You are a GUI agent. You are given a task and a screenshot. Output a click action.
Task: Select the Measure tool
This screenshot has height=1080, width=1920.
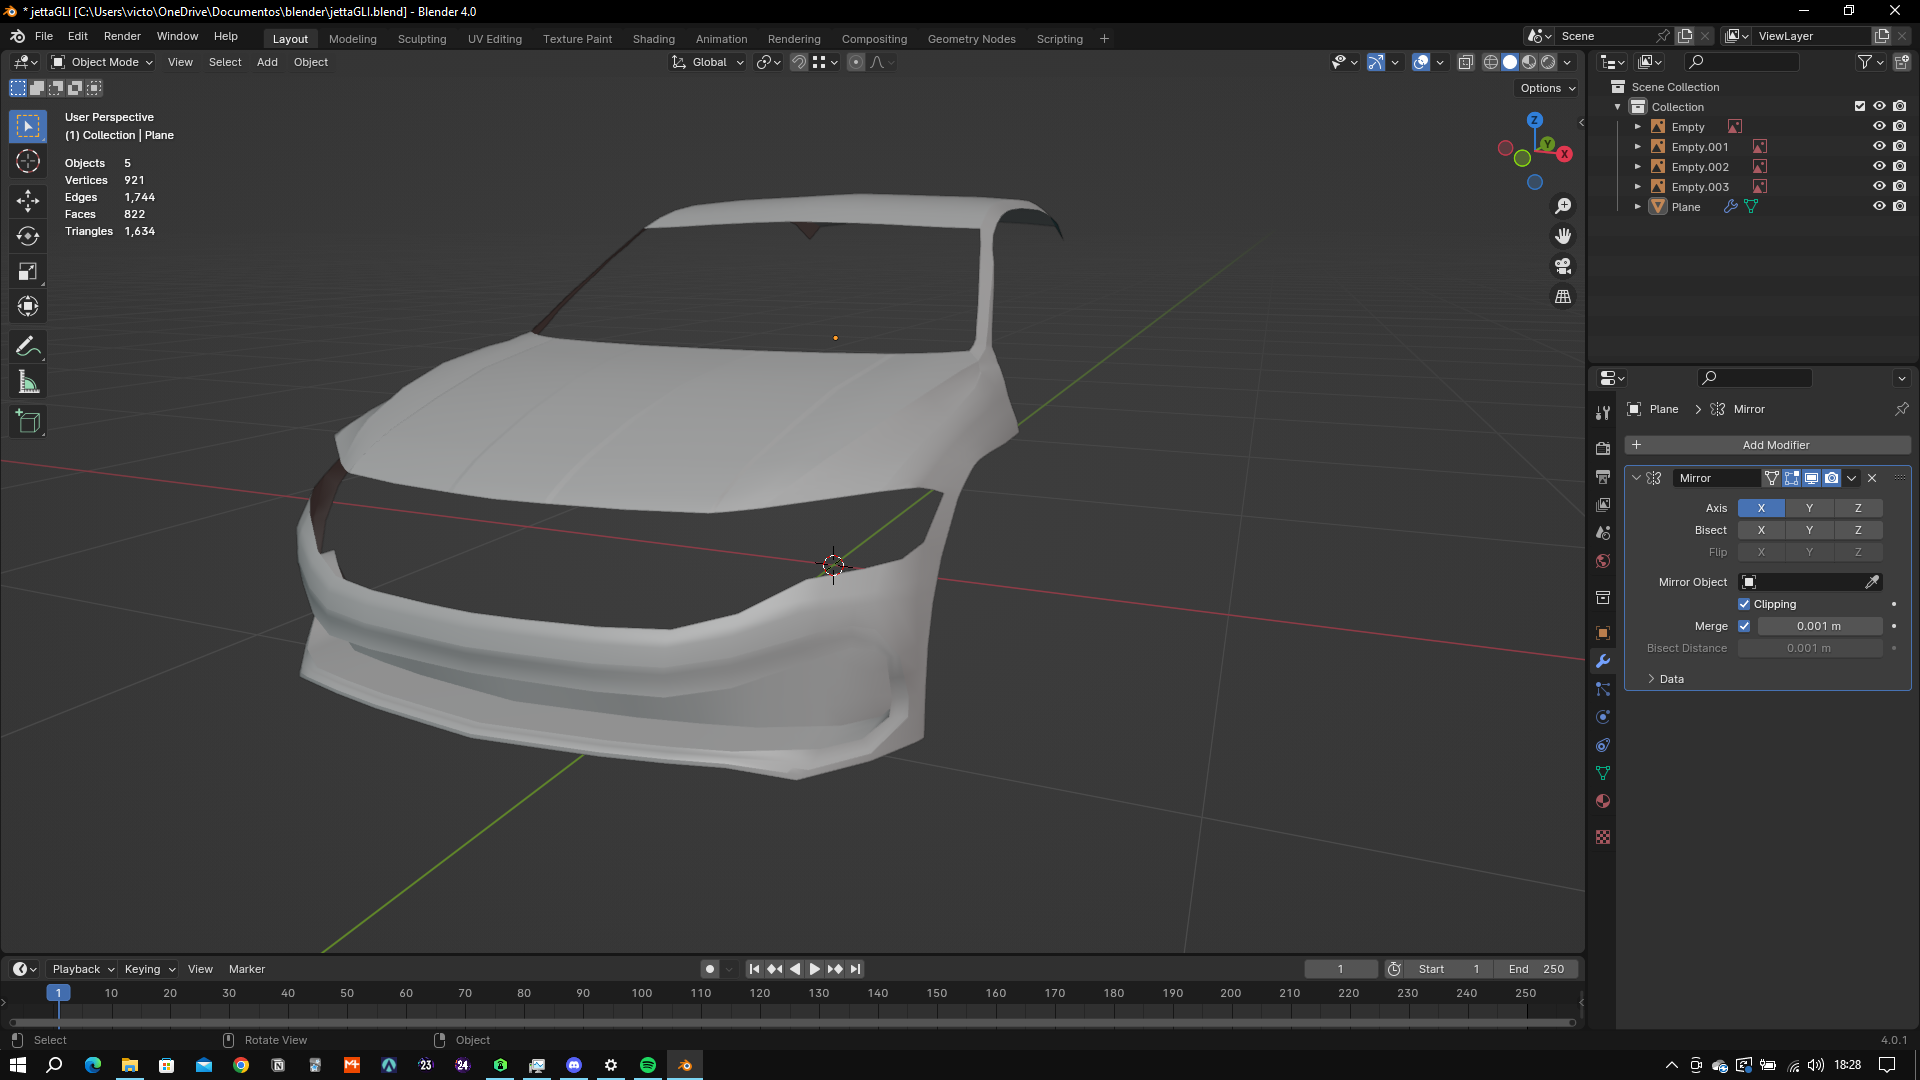pyautogui.click(x=28, y=382)
